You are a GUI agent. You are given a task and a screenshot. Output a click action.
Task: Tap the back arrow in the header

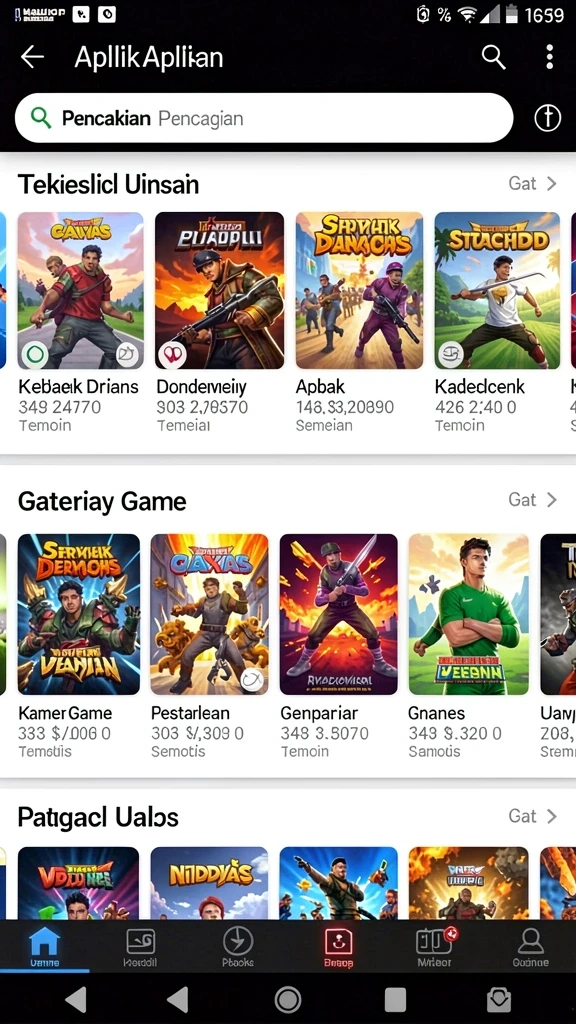pos(32,57)
